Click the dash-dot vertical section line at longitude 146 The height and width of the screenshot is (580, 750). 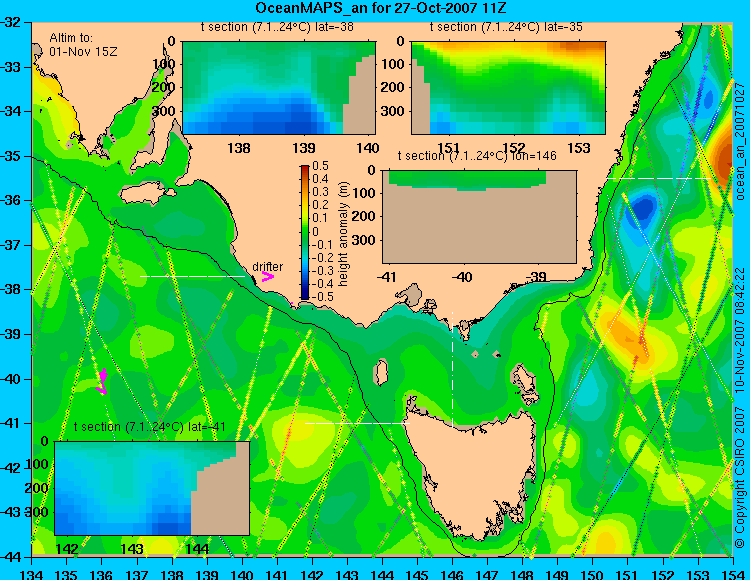[x=452, y=370]
